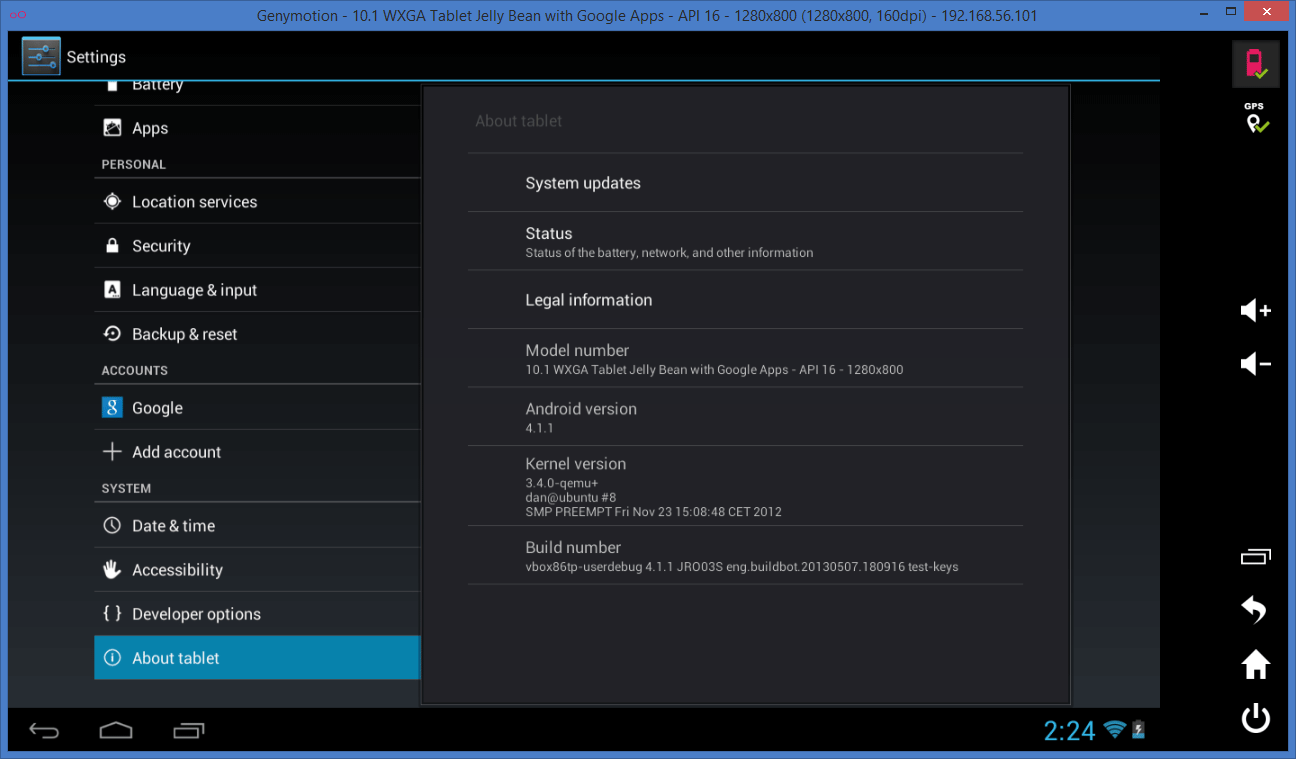This screenshot has height=759, width=1296.
Task: Click the Date & time clock icon
Action: 113,525
